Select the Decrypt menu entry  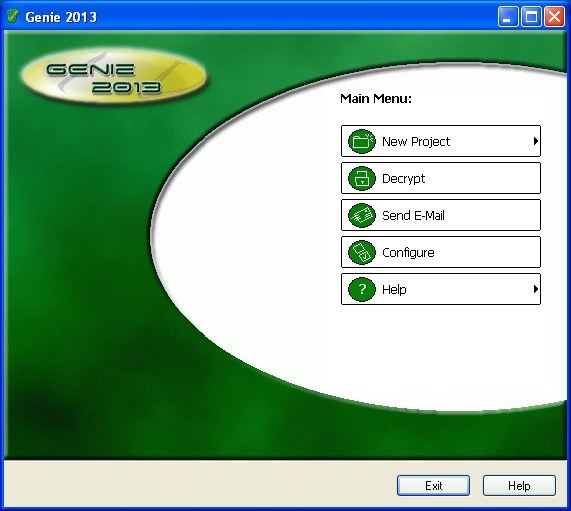point(441,178)
